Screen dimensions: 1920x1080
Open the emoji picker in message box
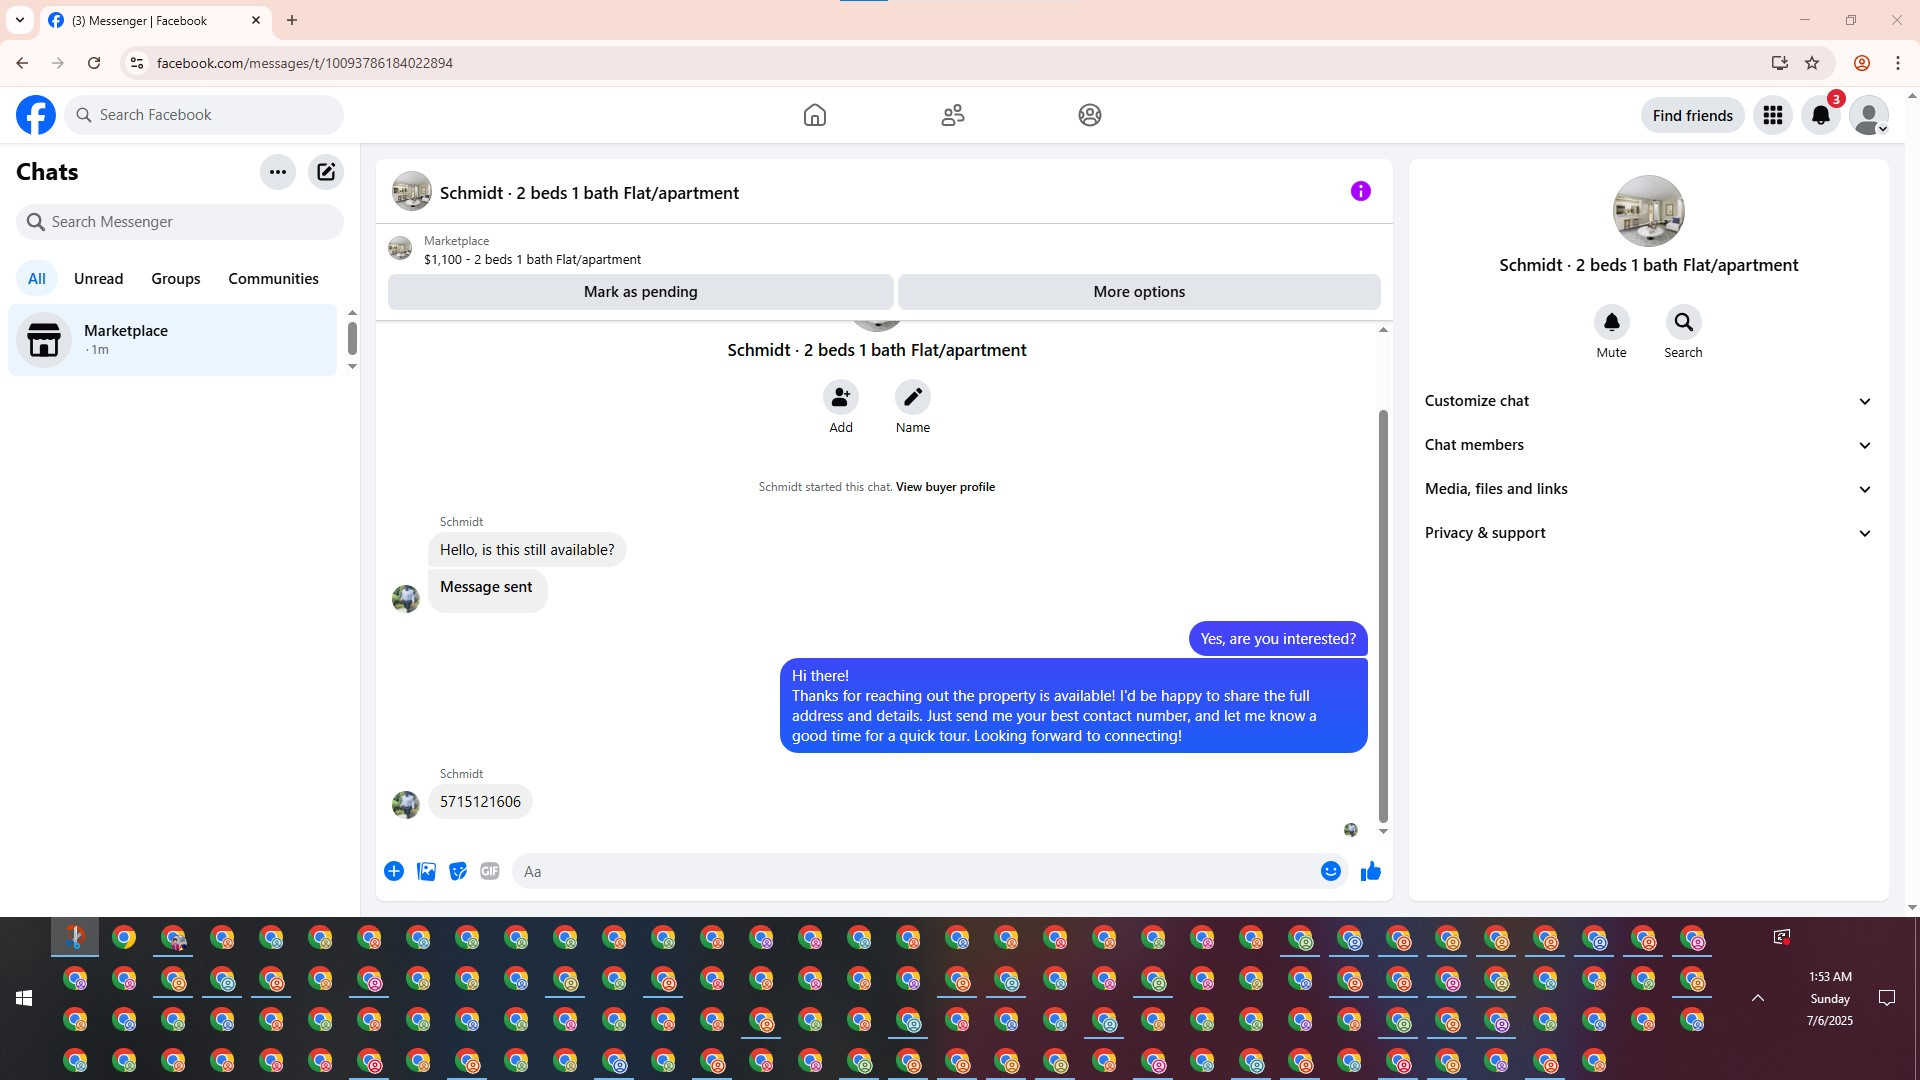click(x=1330, y=871)
